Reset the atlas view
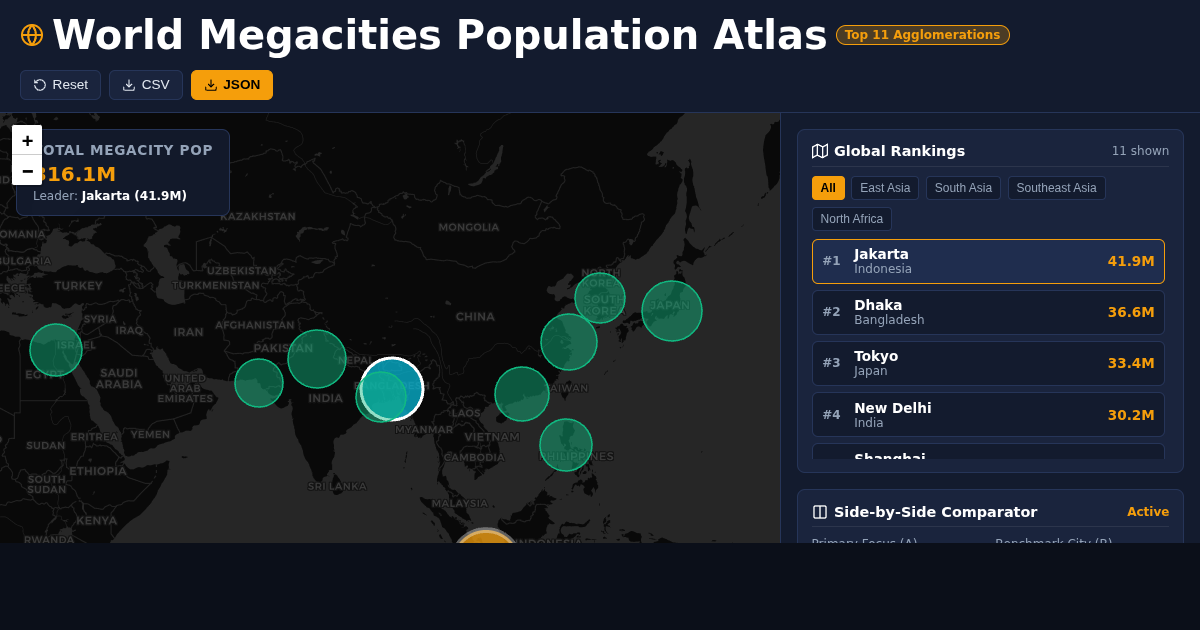The image size is (1200, 630). pyautogui.click(x=60, y=85)
